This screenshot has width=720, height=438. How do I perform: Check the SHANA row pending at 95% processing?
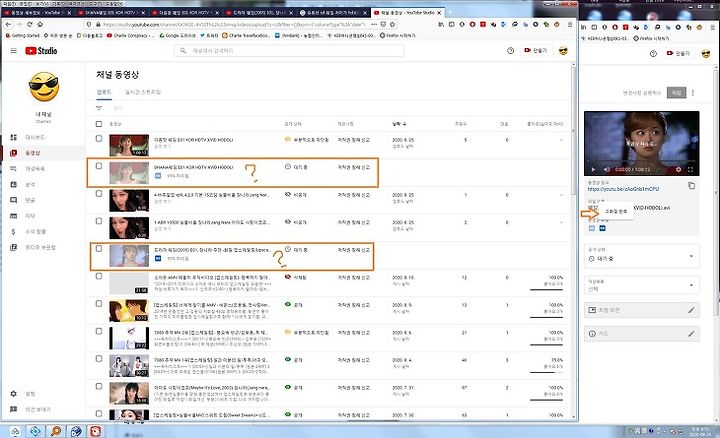point(99,166)
